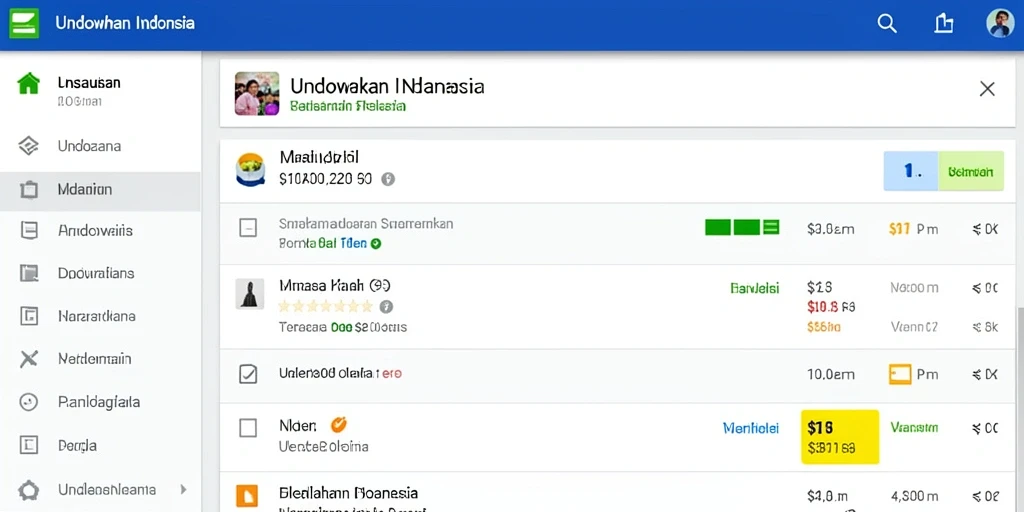Click the tools icon beside Netdemain
The image size is (1024, 512).
29,359
